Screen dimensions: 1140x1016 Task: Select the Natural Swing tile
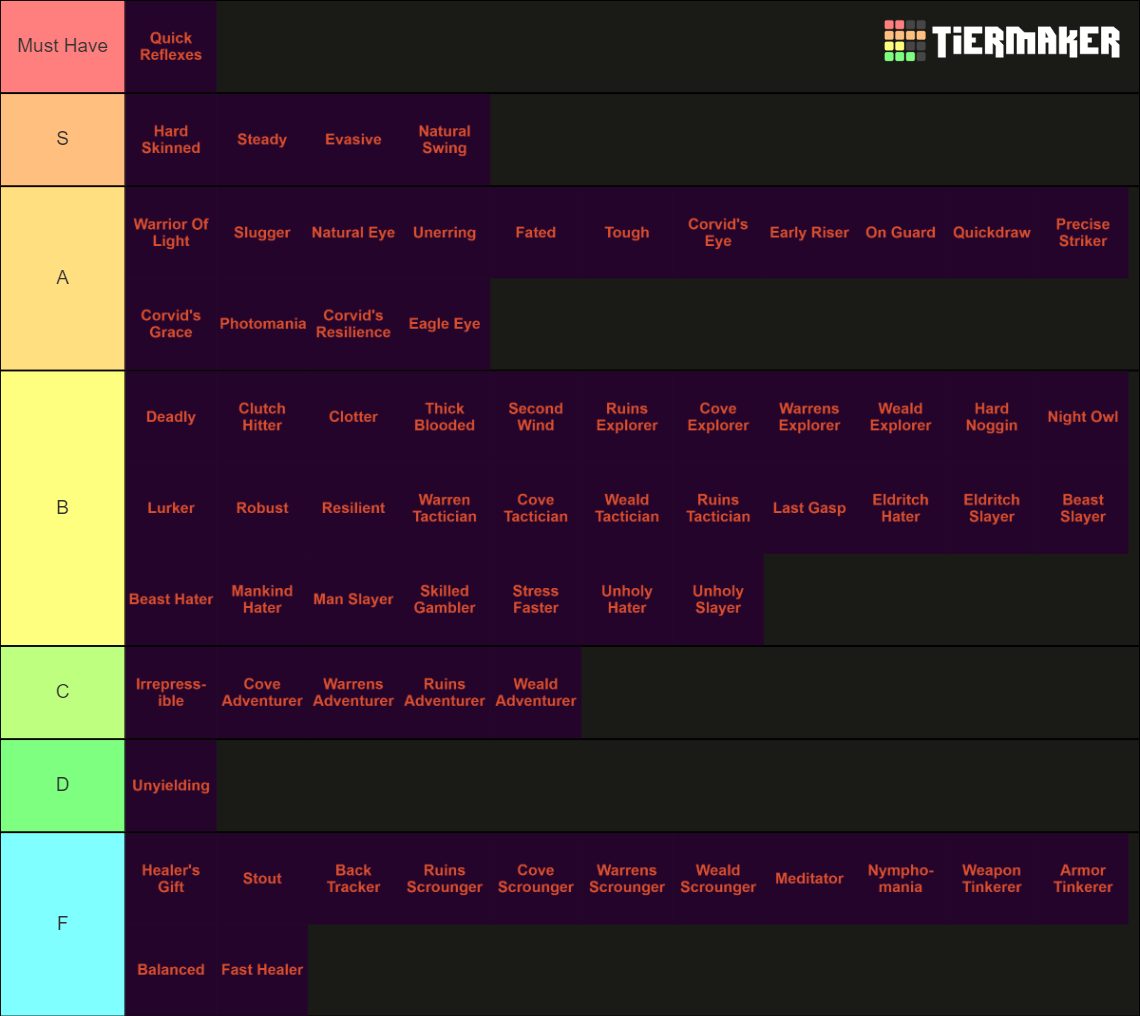pyautogui.click(x=444, y=139)
